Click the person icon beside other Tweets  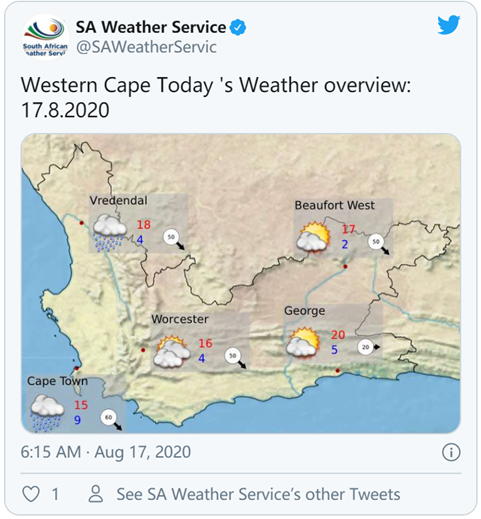96,494
